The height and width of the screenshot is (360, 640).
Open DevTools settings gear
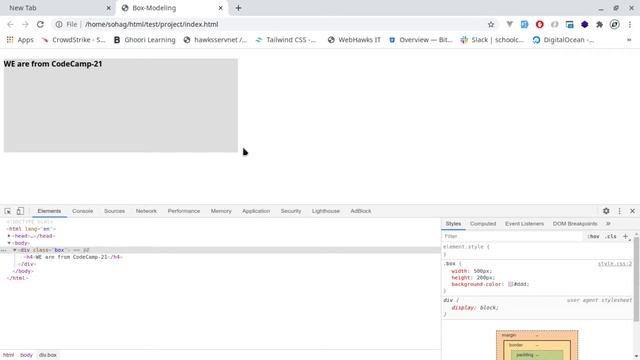(606, 211)
